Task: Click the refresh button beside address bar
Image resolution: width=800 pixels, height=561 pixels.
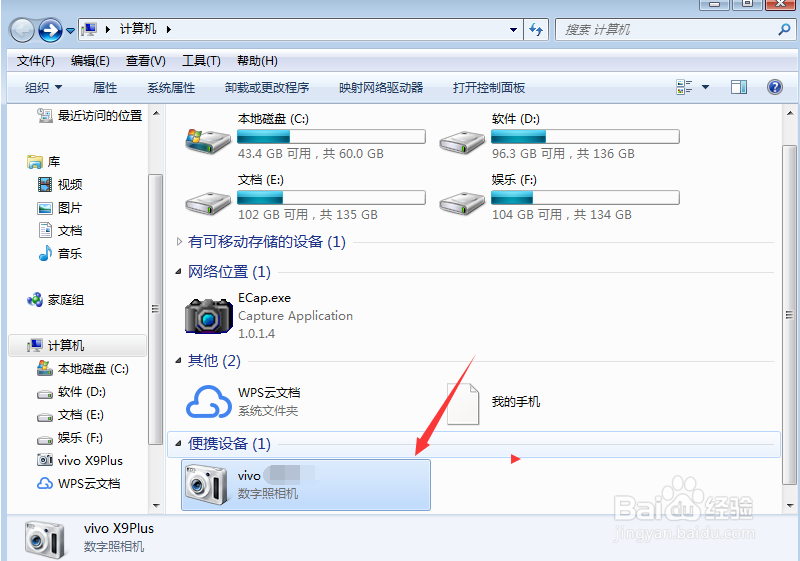Action: [x=536, y=30]
